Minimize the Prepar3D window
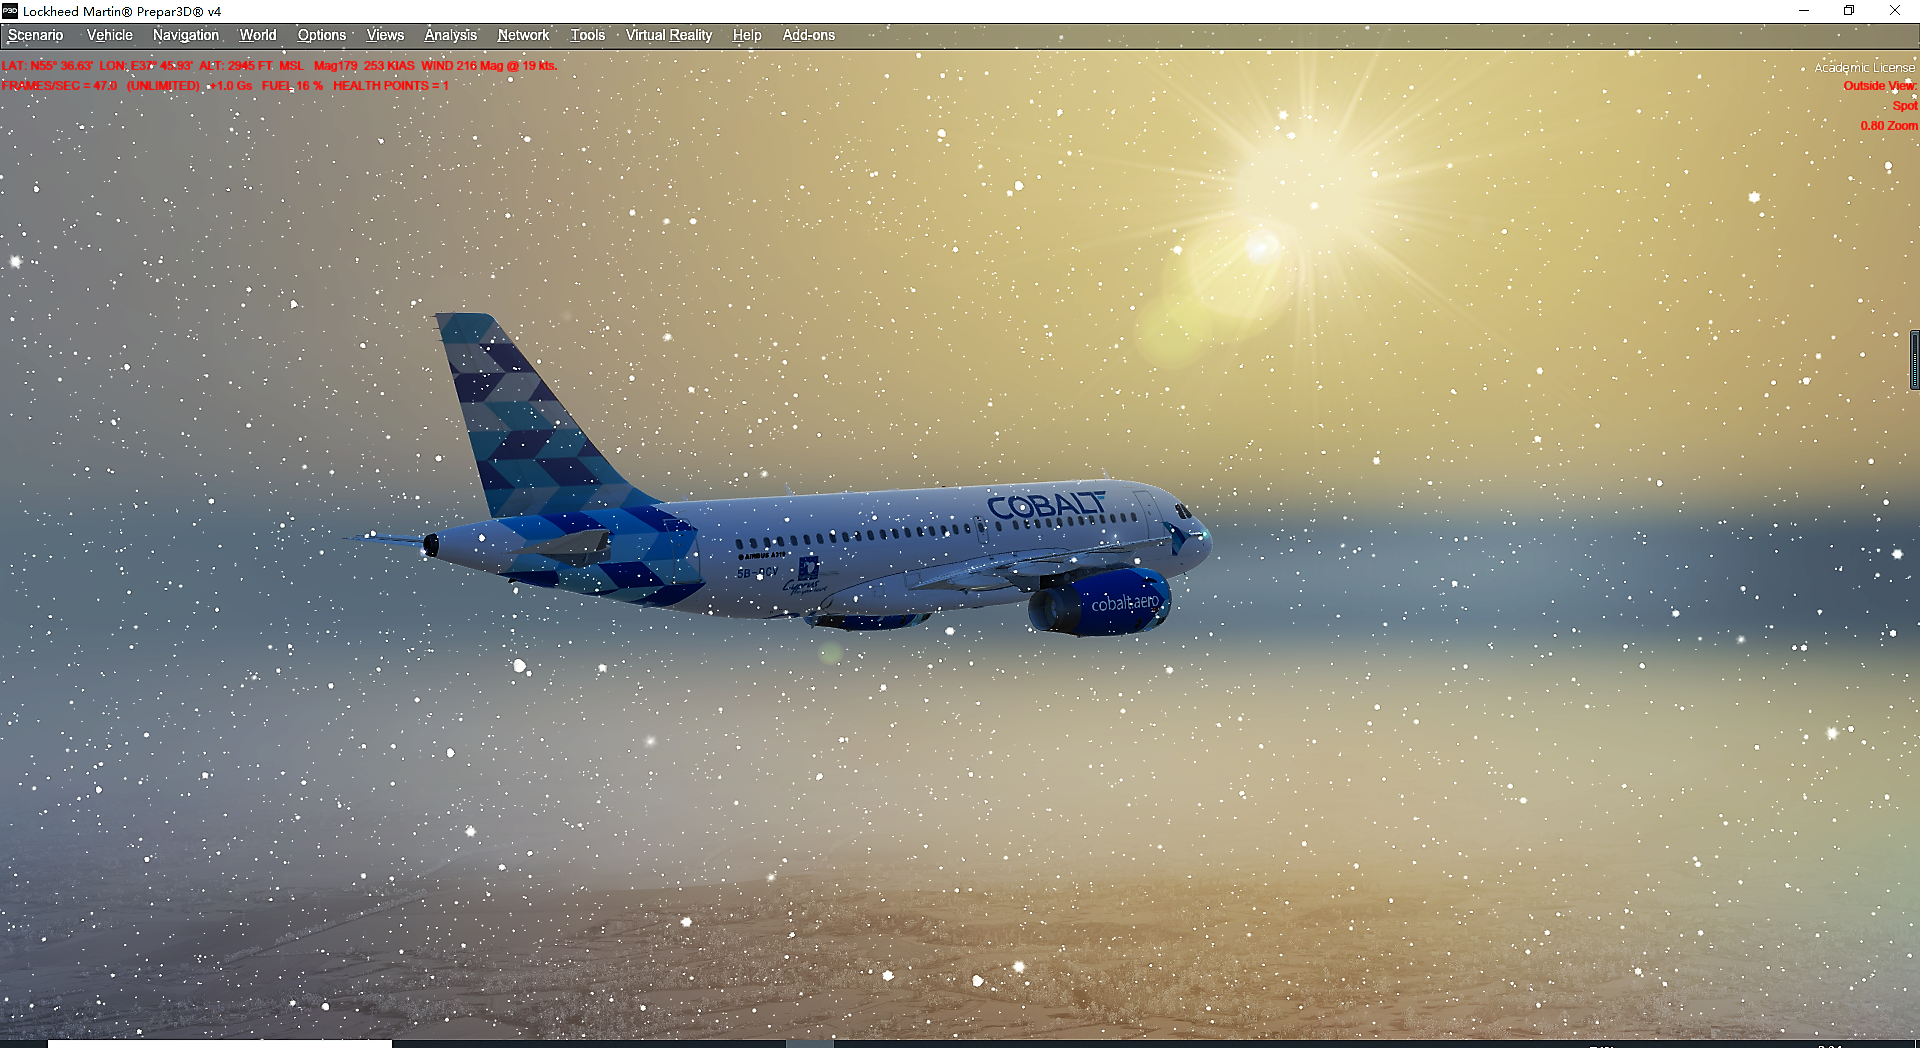 [1804, 11]
